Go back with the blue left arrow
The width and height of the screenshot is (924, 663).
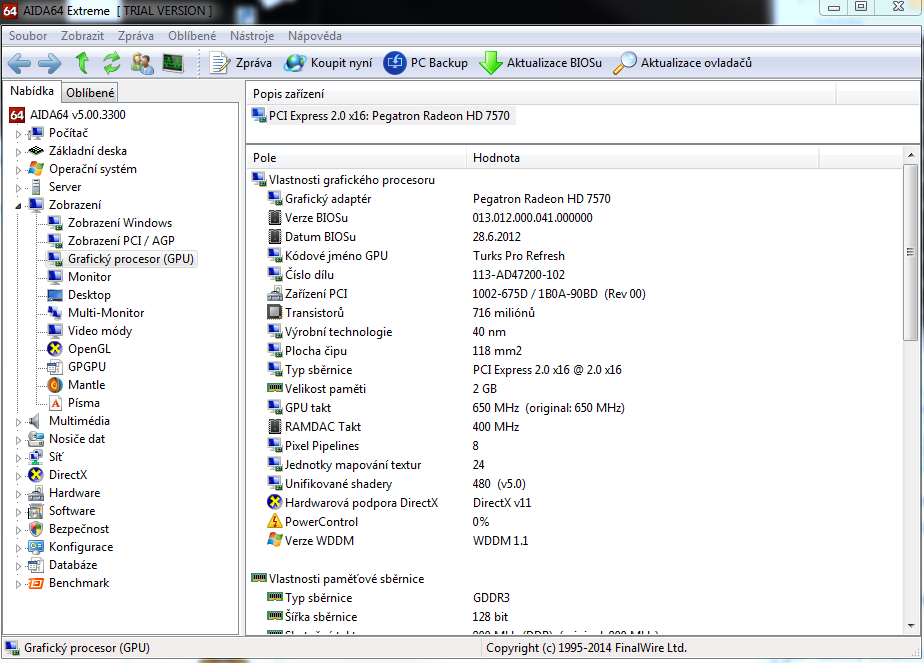19,63
